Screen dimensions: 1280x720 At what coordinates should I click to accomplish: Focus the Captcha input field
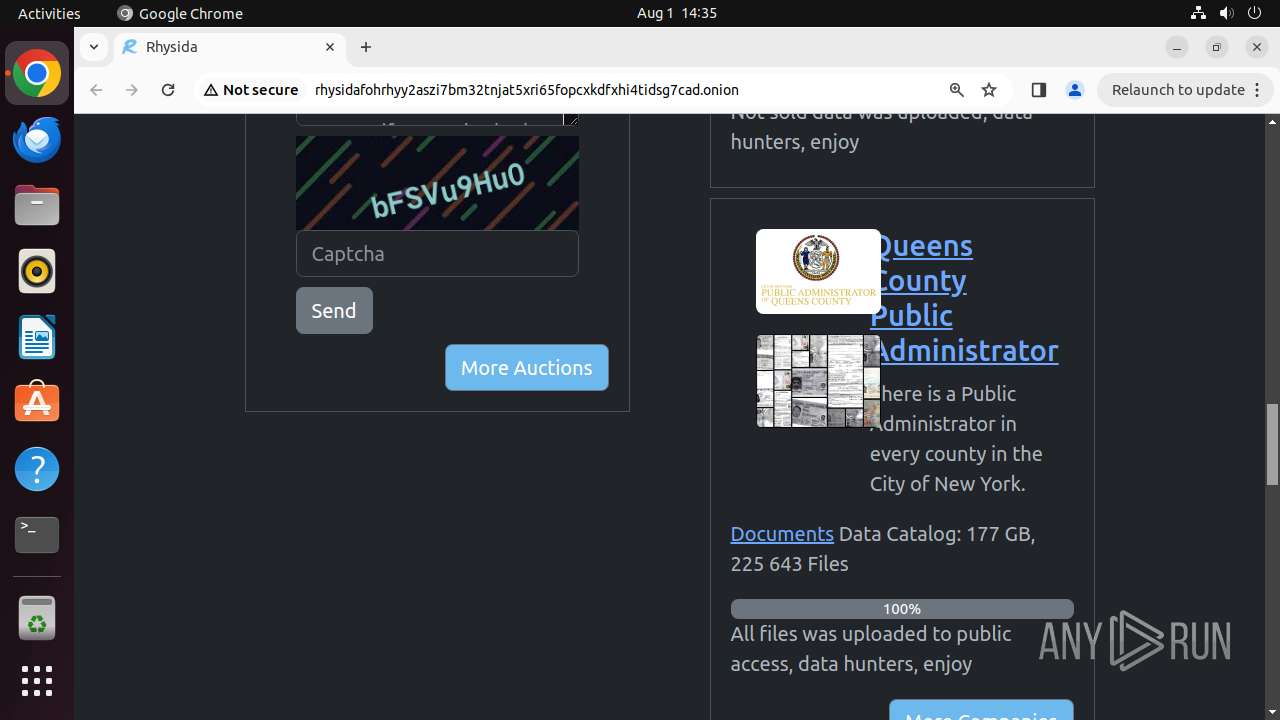437,254
